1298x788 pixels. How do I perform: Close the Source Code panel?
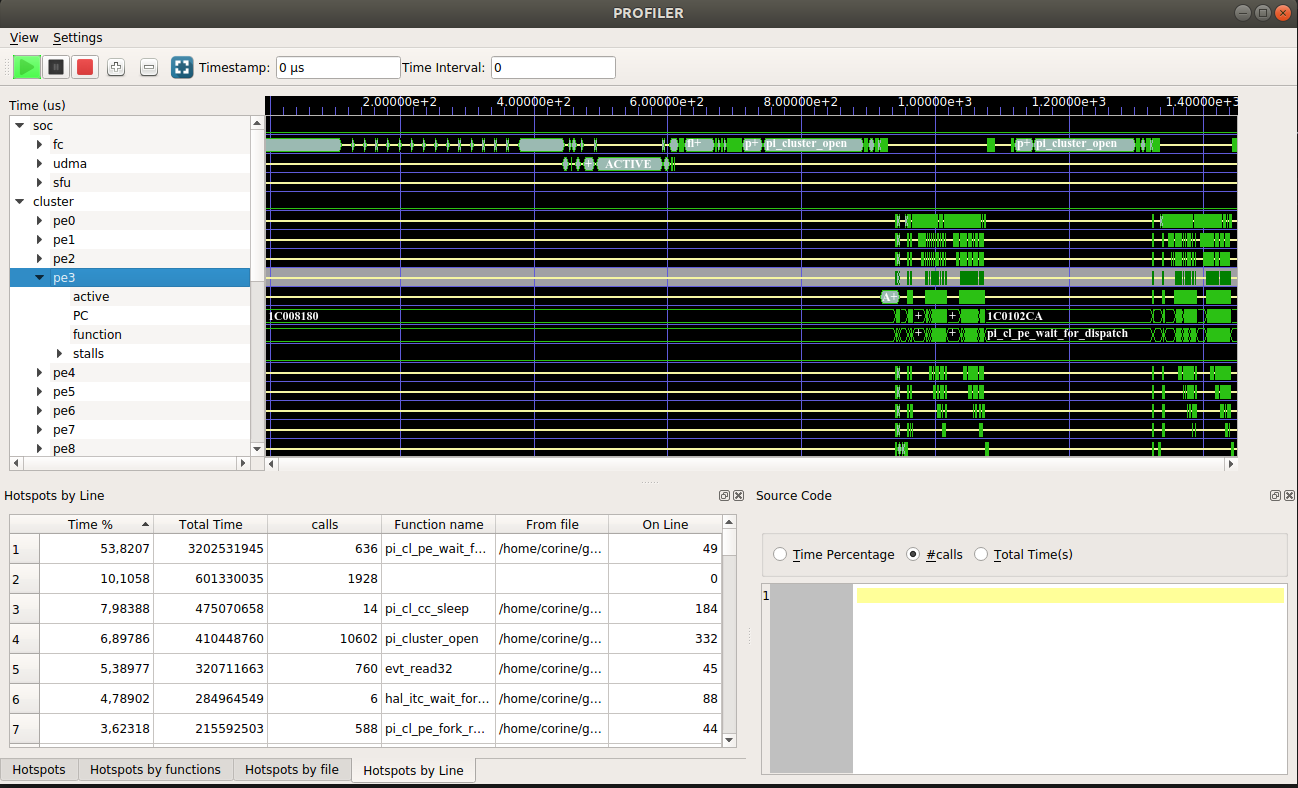1288,496
